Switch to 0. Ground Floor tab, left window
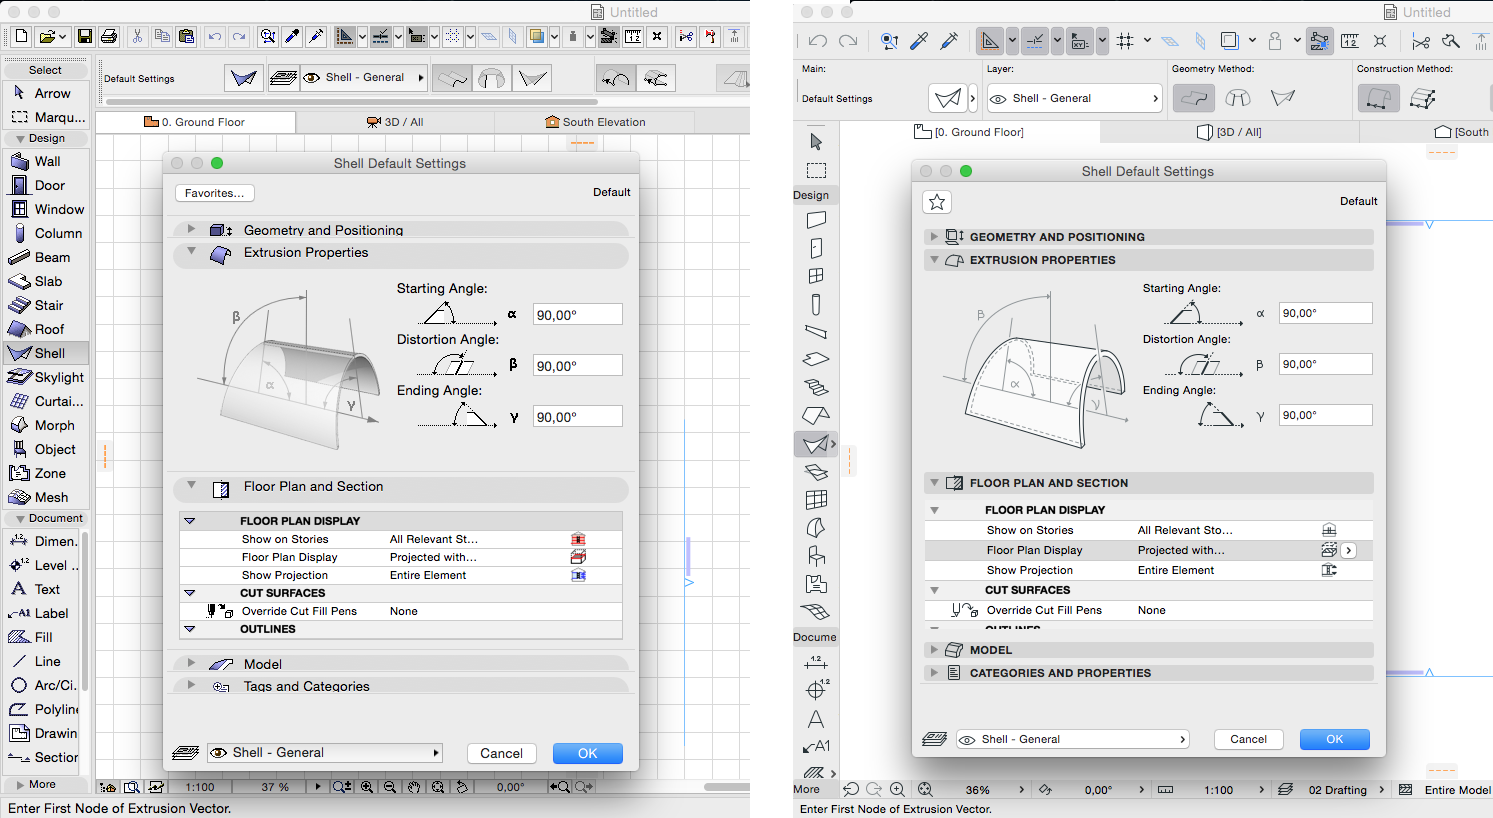This screenshot has width=1493, height=818. 196,122
